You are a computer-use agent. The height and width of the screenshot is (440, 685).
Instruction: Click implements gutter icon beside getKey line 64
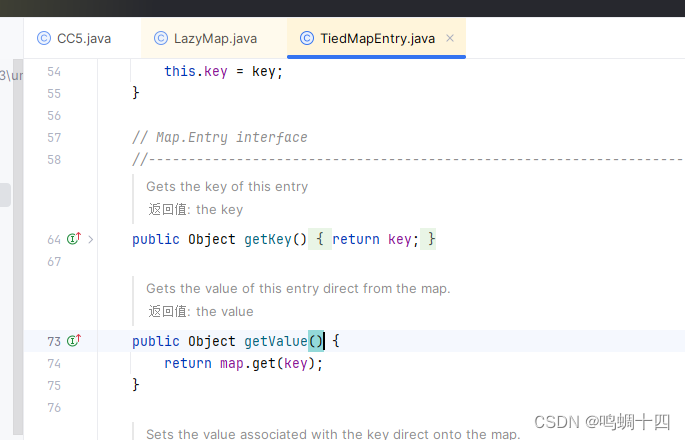74,239
